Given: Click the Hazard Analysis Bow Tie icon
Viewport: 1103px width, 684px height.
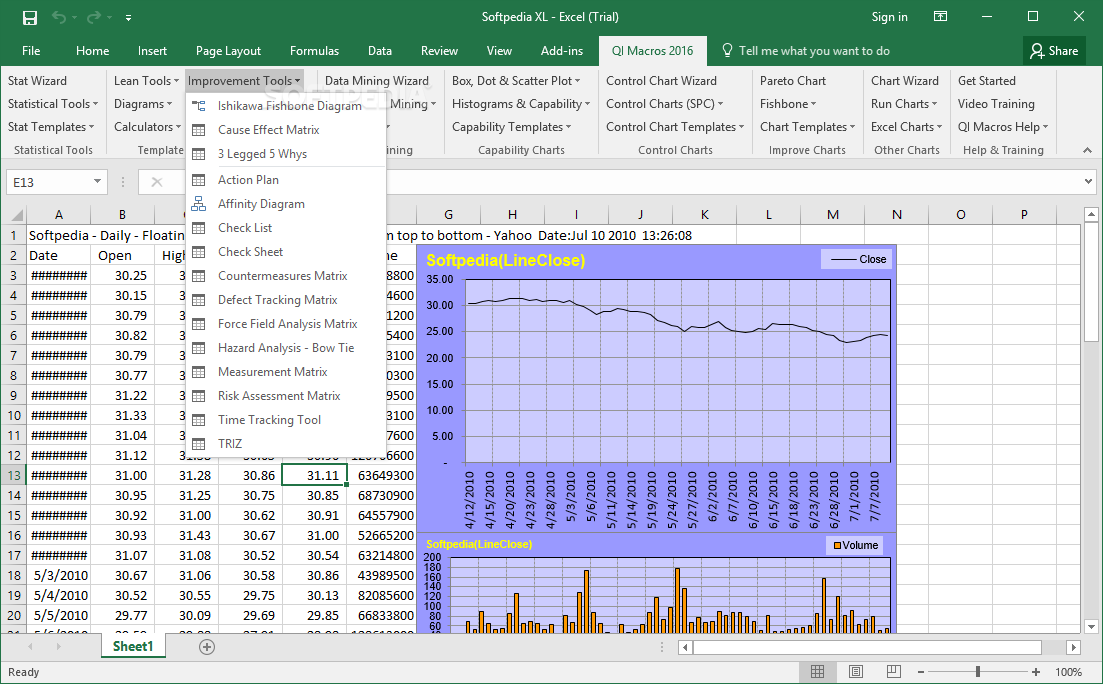Looking at the screenshot, I should tap(199, 348).
